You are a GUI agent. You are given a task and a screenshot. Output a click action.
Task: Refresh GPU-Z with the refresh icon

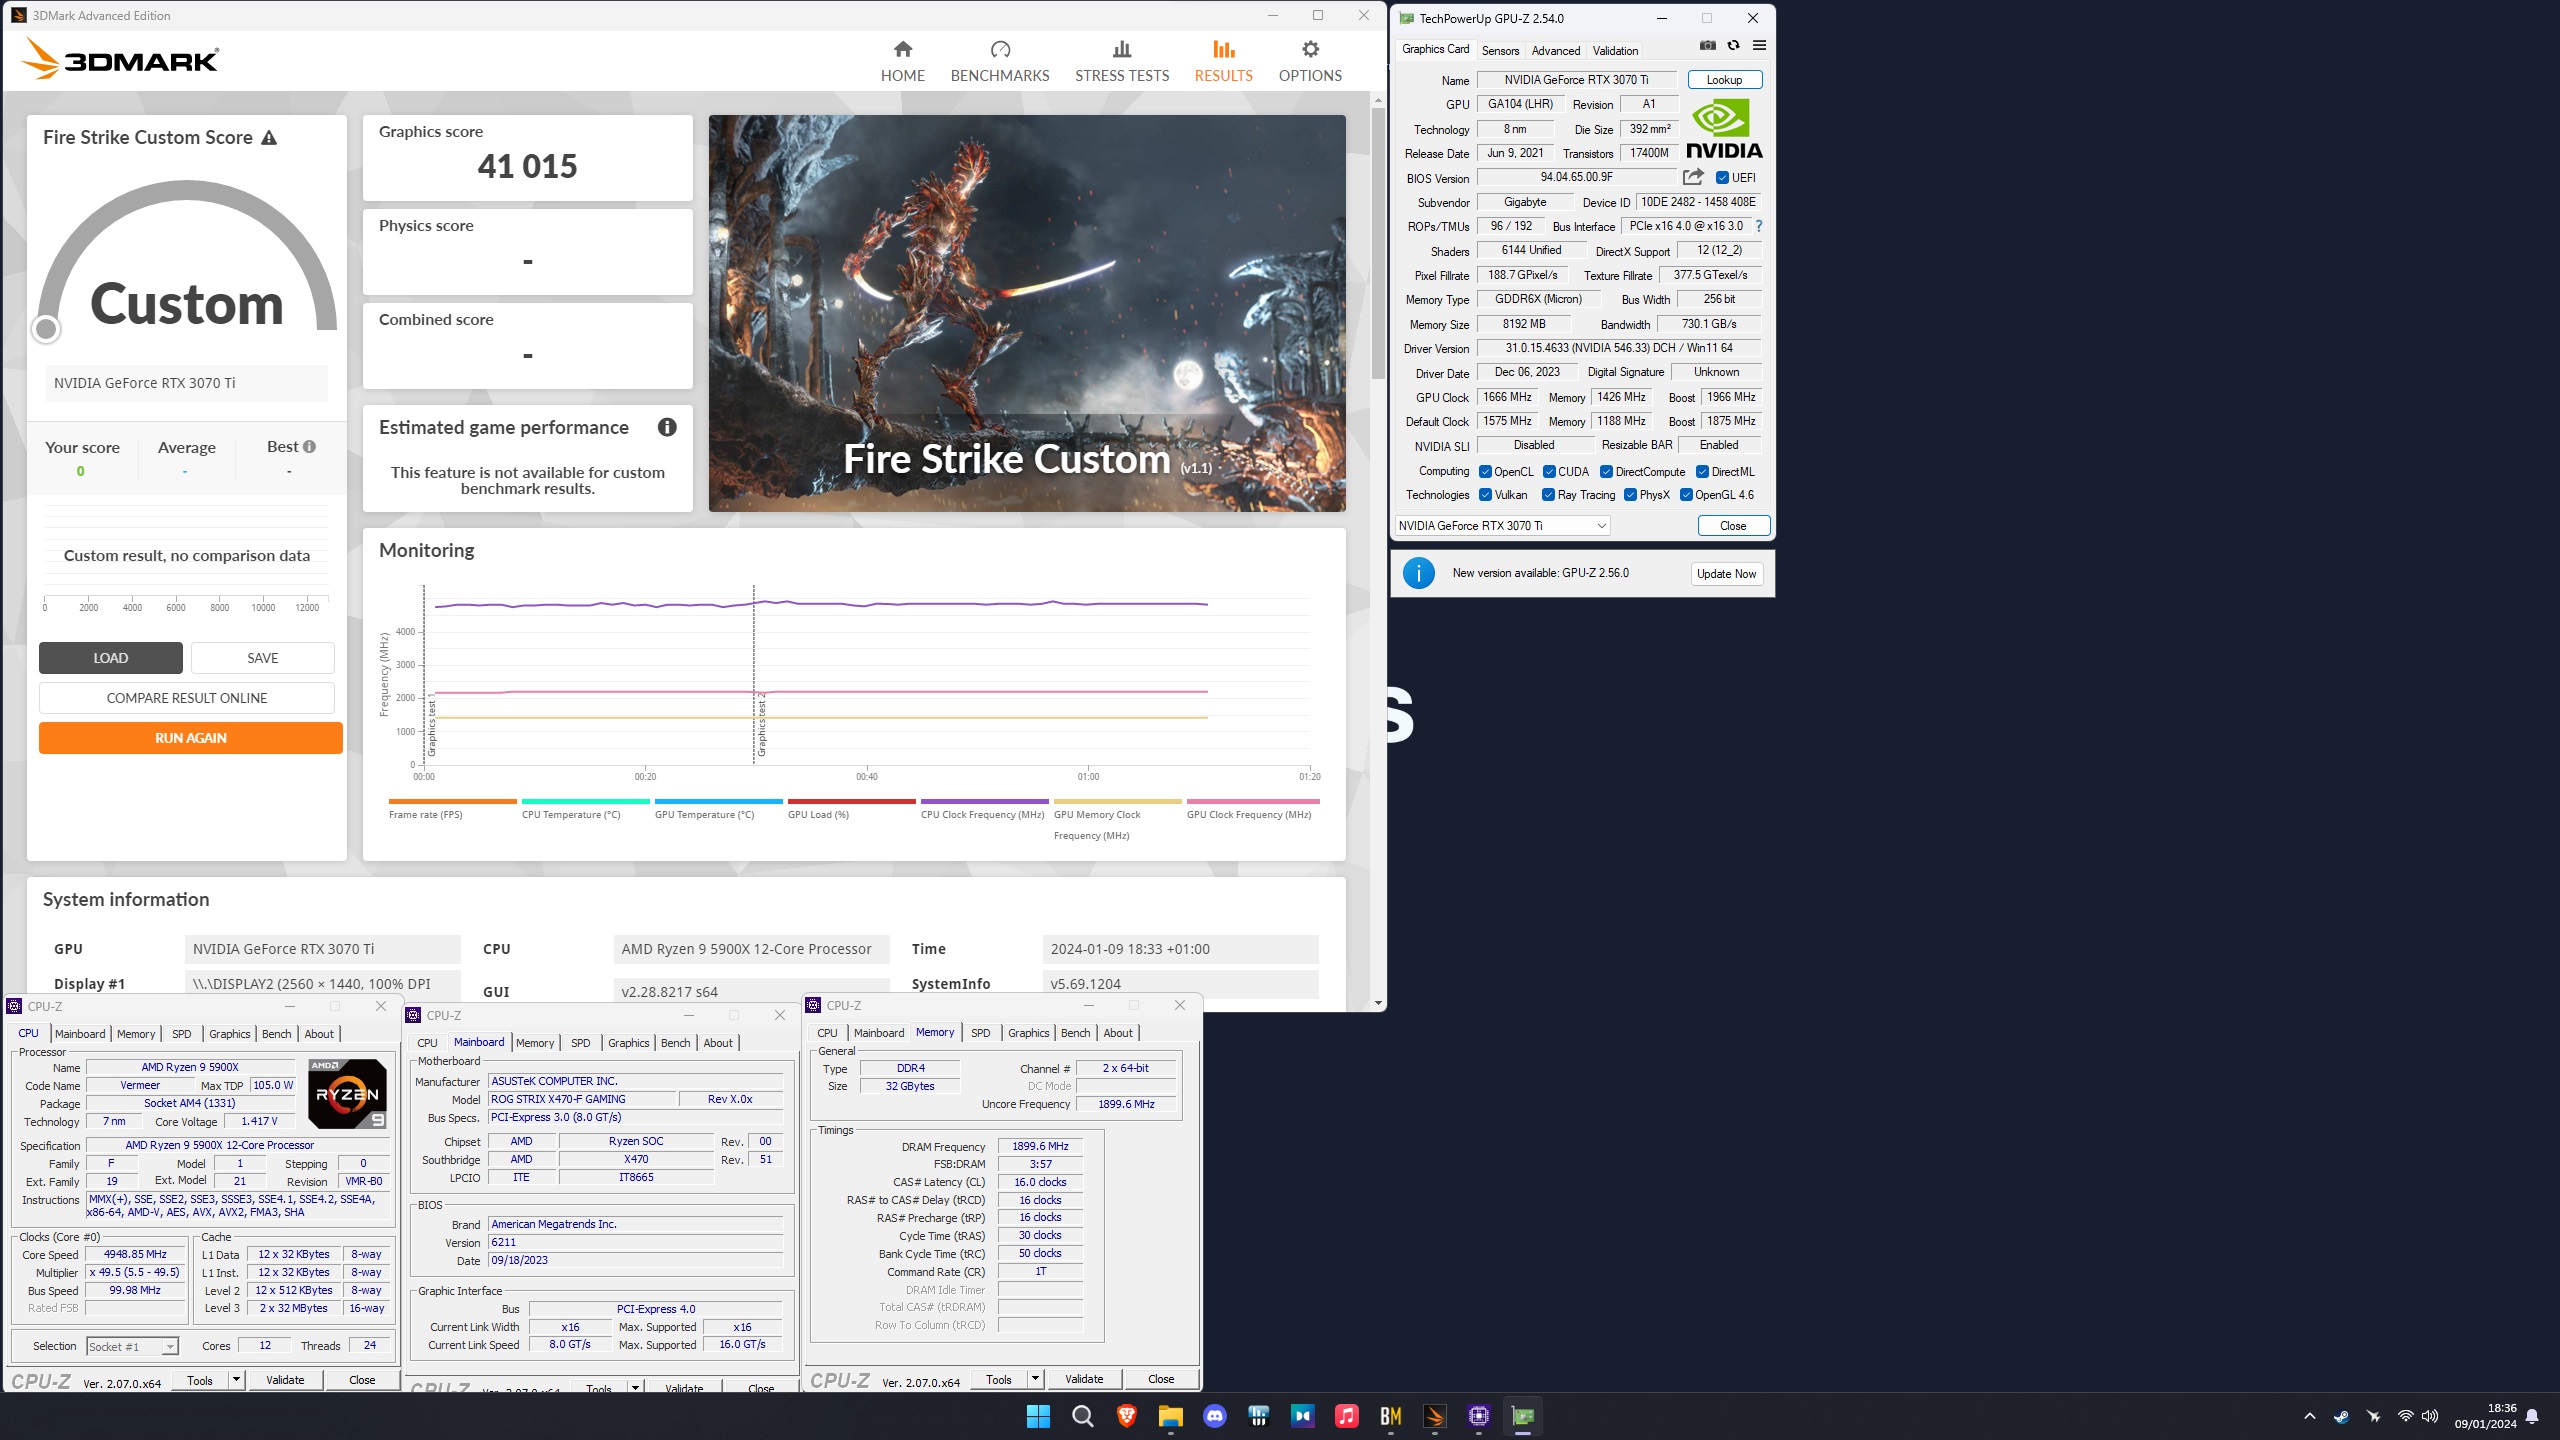(x=1734, y=46)
